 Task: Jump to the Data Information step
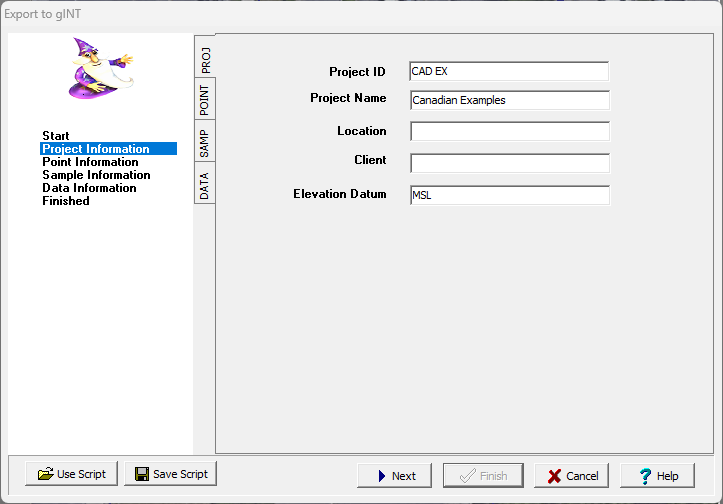(89, 188)
